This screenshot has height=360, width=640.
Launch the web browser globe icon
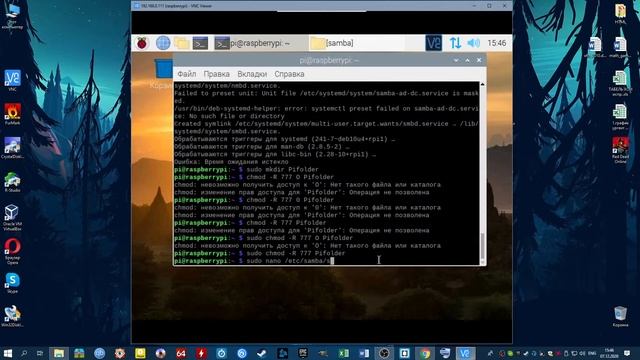pyautogui.click(x=163, y=43)
